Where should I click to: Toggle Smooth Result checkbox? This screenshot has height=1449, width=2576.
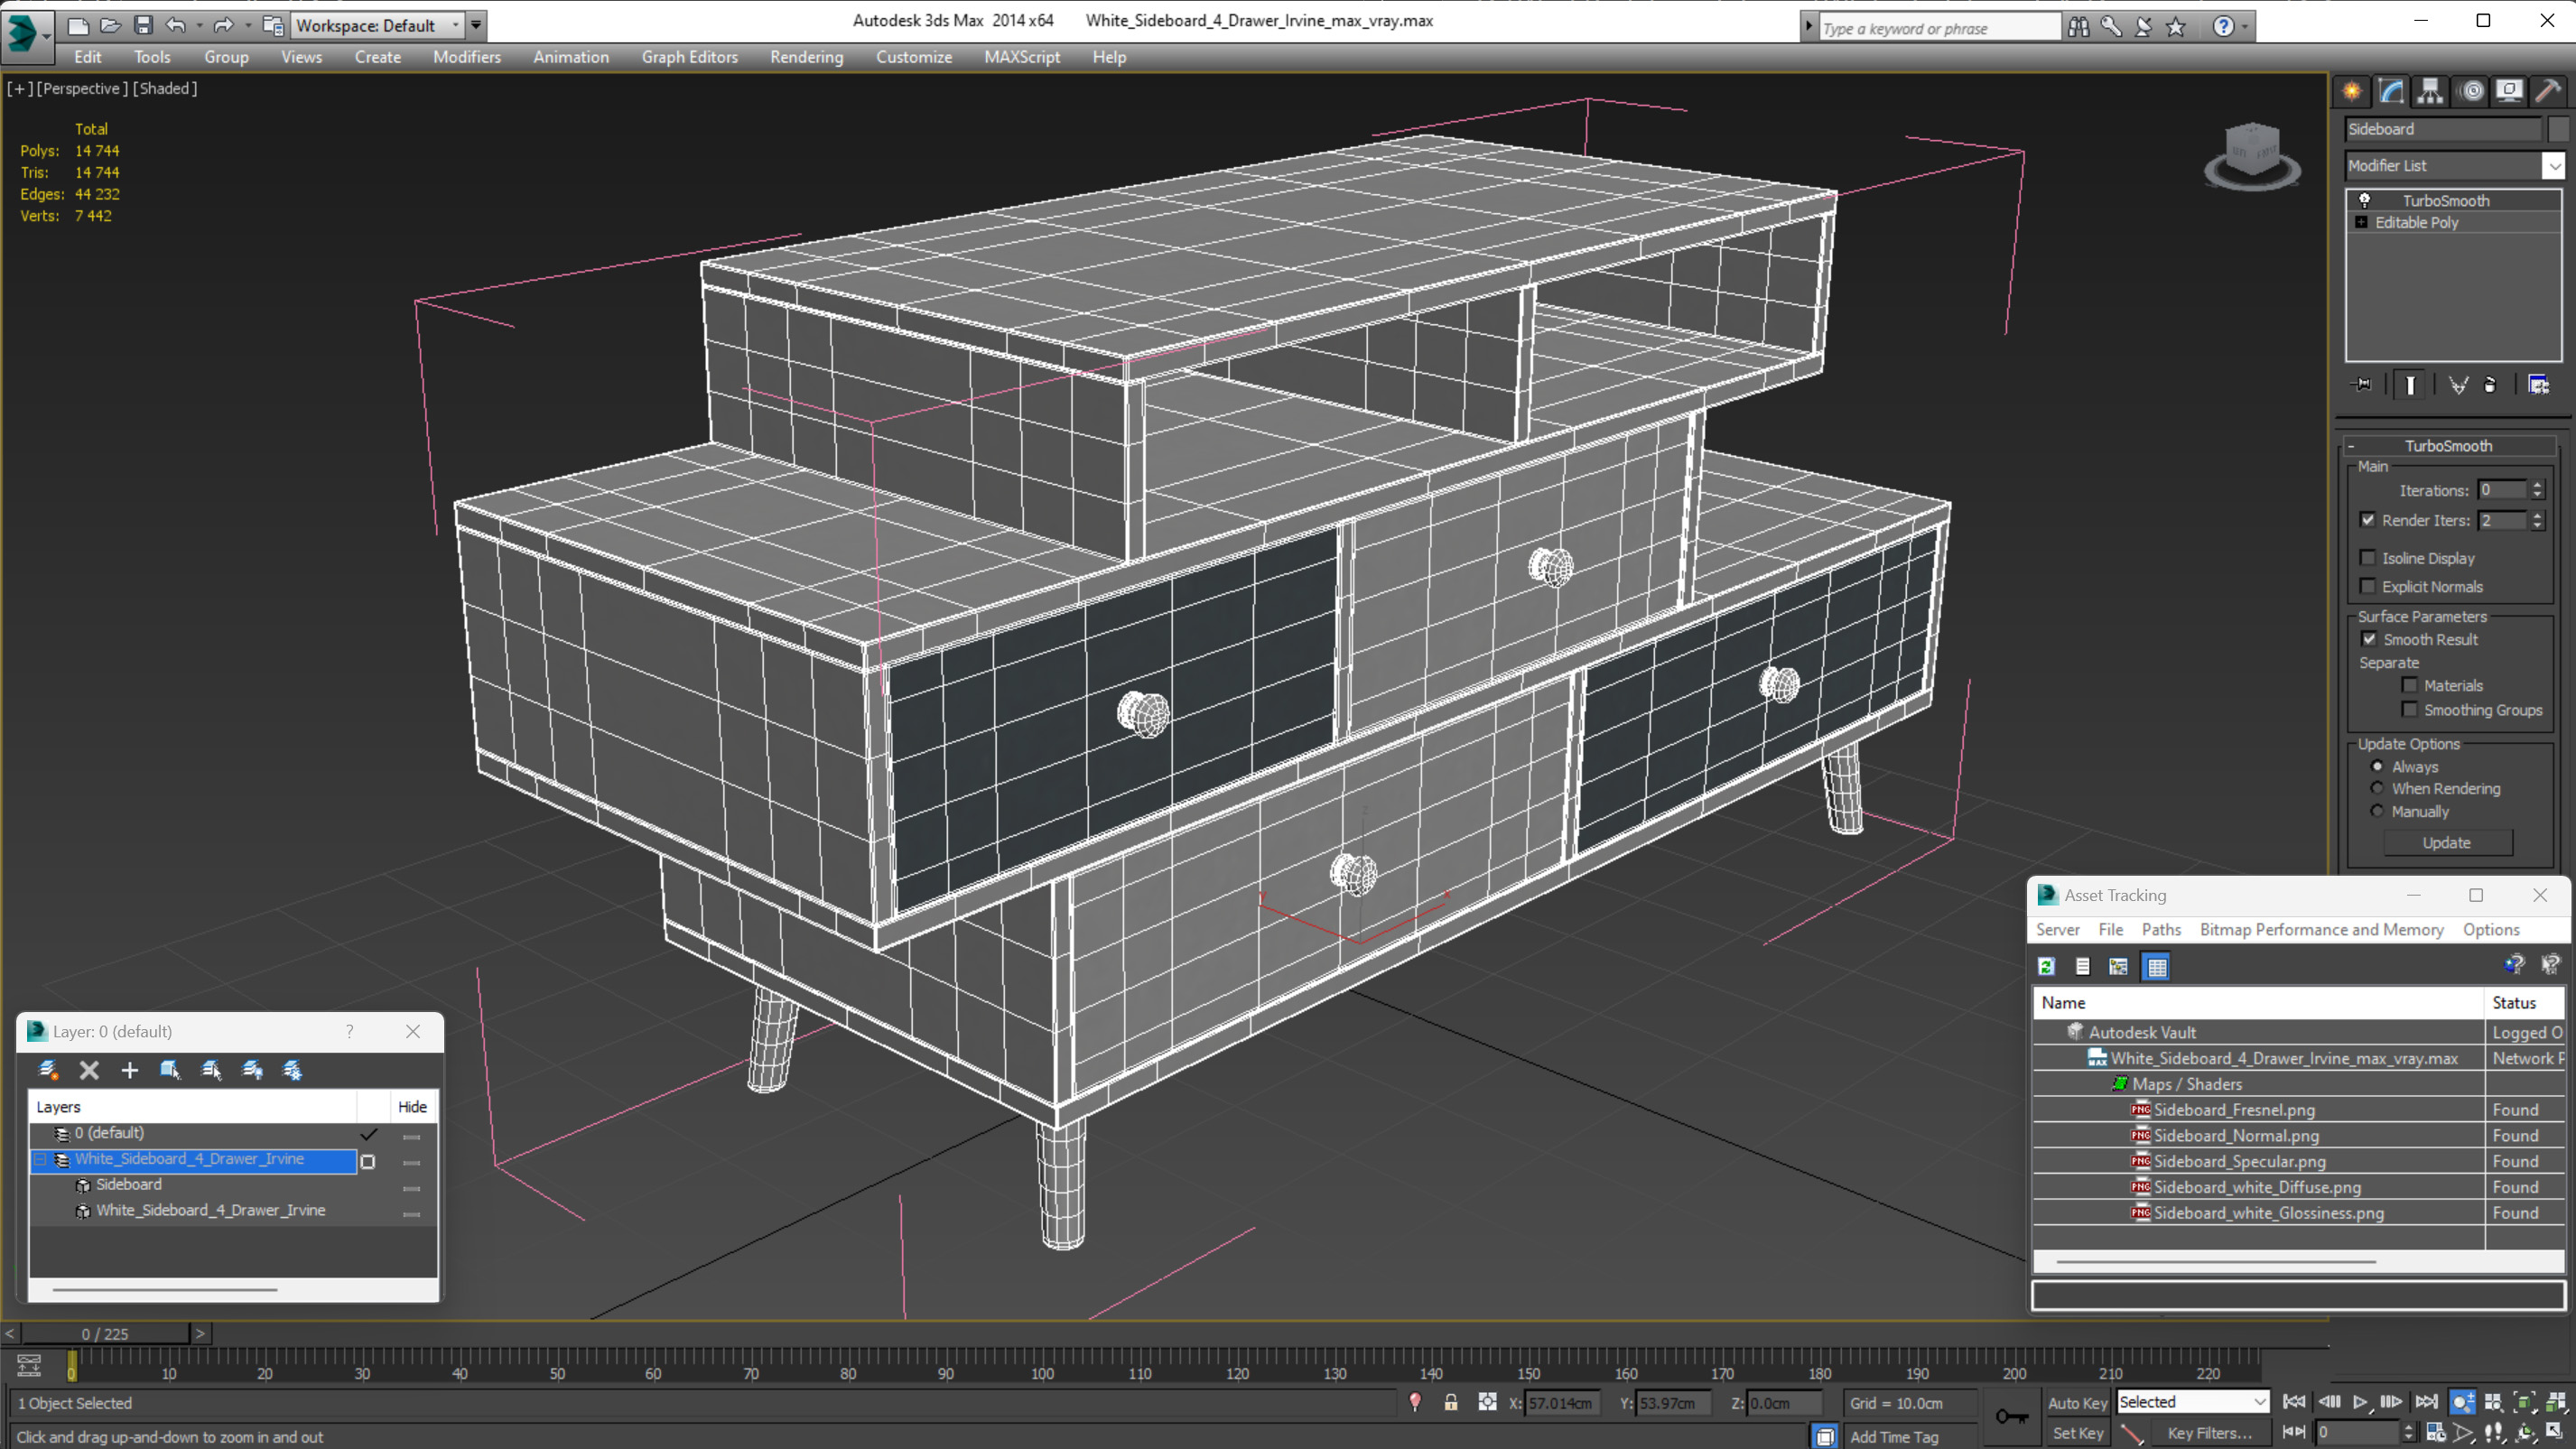2368,639
